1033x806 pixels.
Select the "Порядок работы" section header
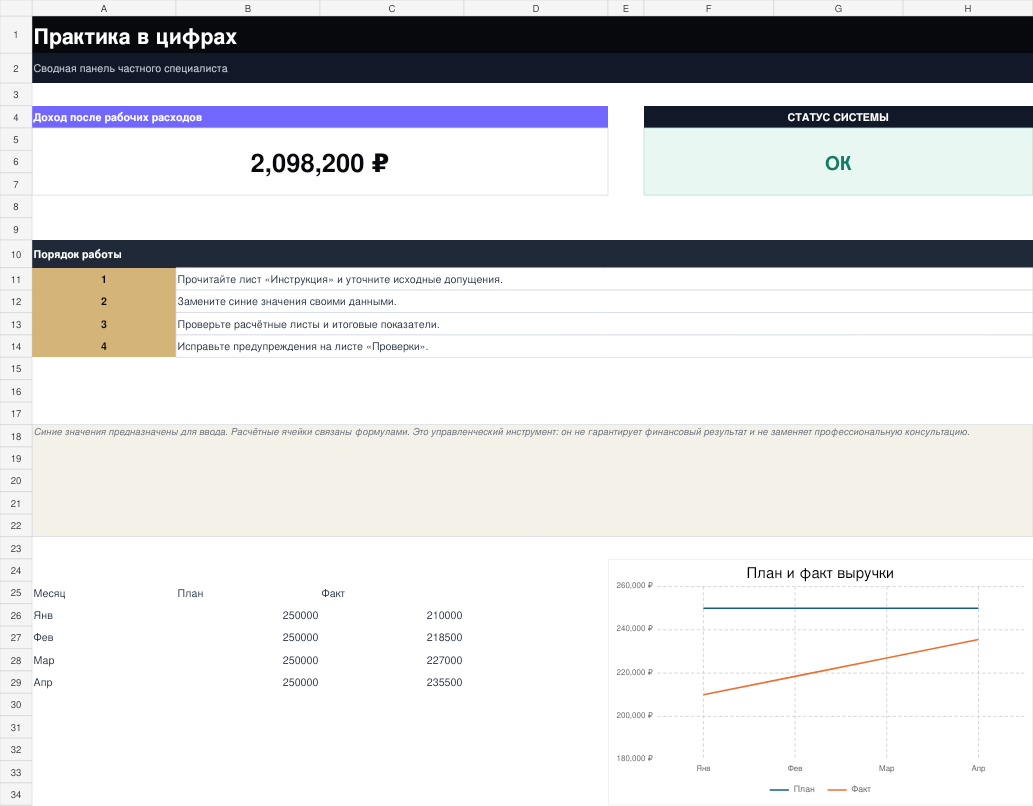tap(532, 254)
